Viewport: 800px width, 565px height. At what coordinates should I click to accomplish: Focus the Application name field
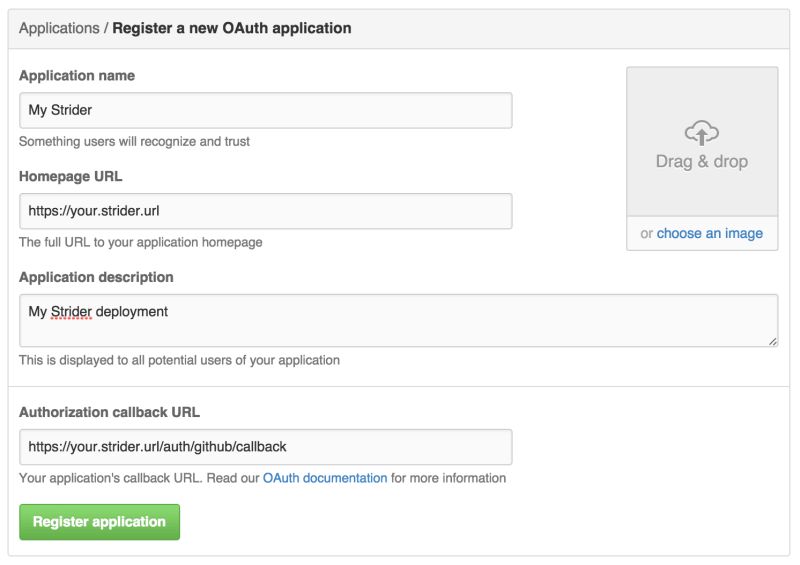tap(265, 110)
